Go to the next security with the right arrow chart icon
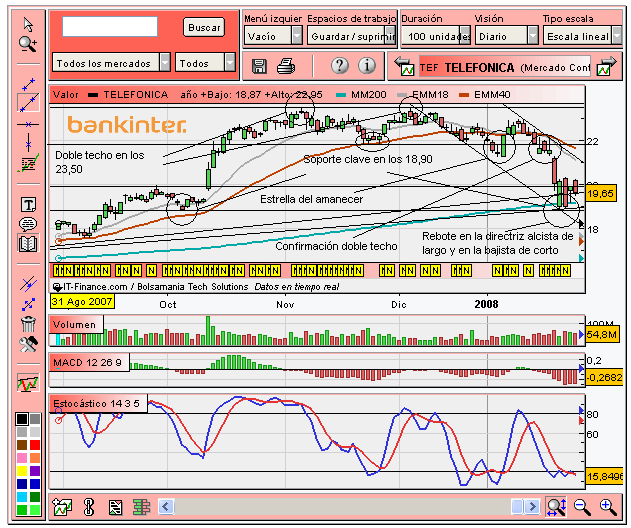The image size is (631, 528). coord(607,66)
